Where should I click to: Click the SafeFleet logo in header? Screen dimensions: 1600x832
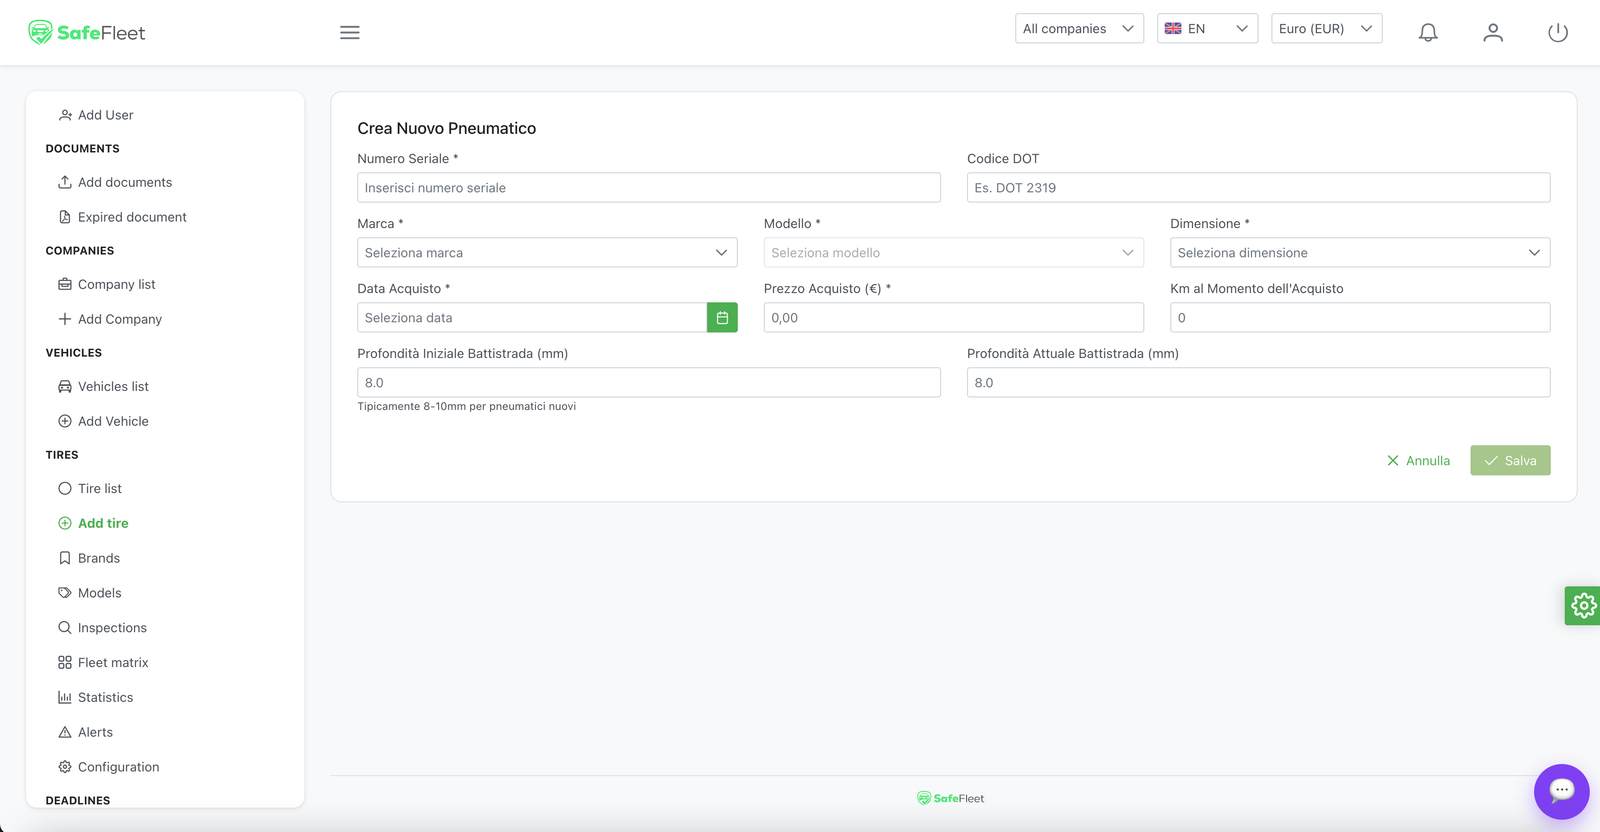tap(87, 33)
